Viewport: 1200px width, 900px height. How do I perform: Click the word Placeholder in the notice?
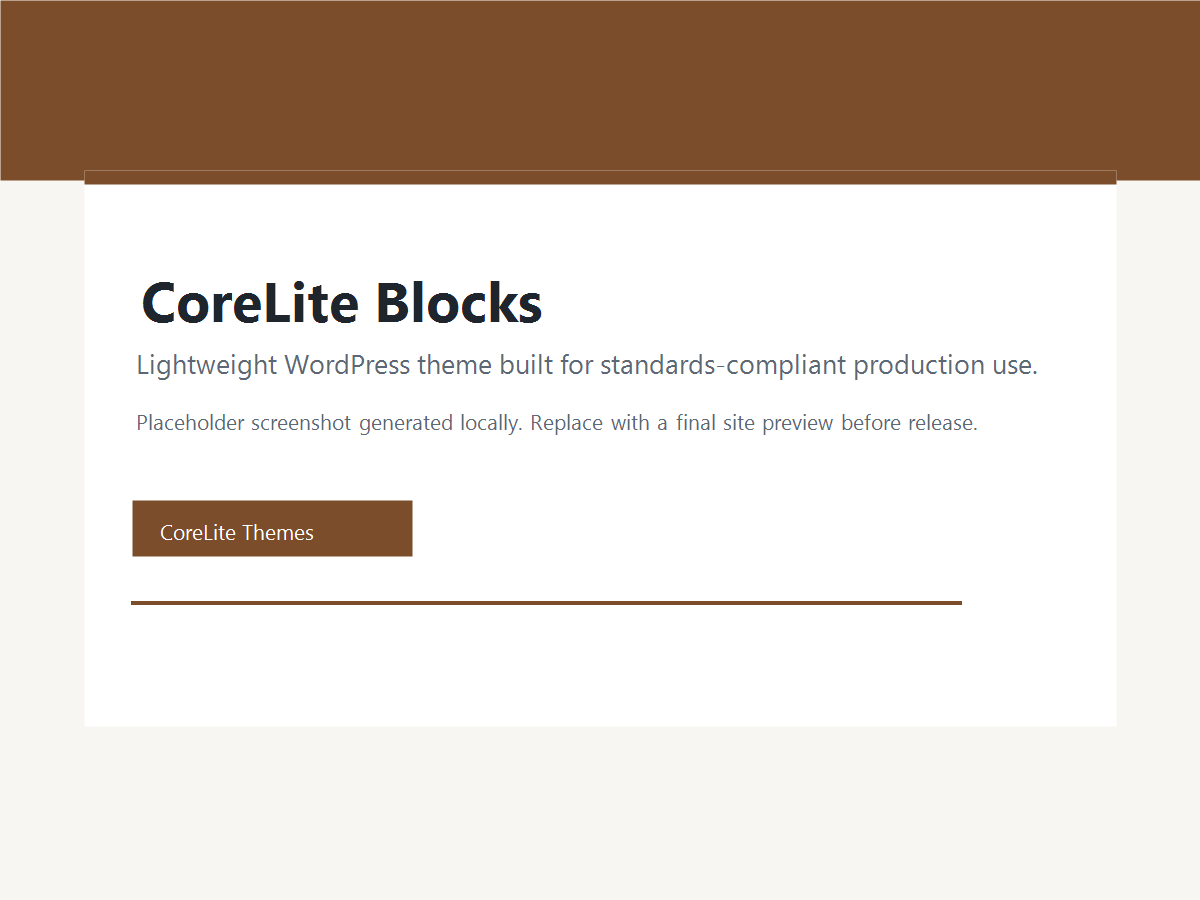[190, 423]
